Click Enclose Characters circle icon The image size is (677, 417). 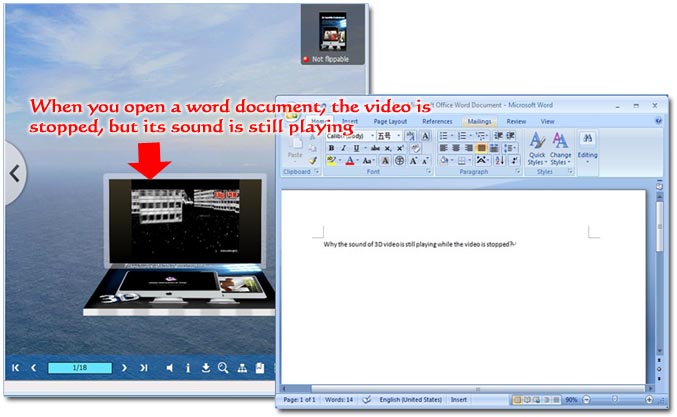pos(400,161)
